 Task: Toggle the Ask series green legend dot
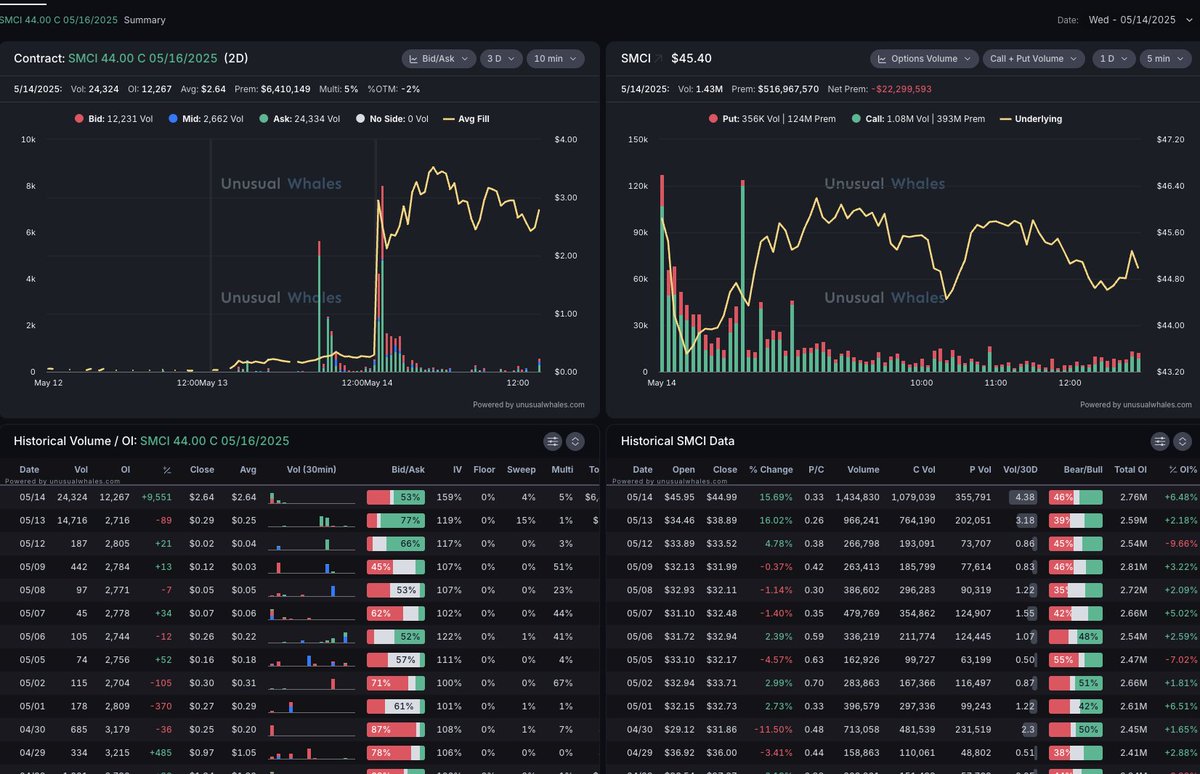[263, 119]
